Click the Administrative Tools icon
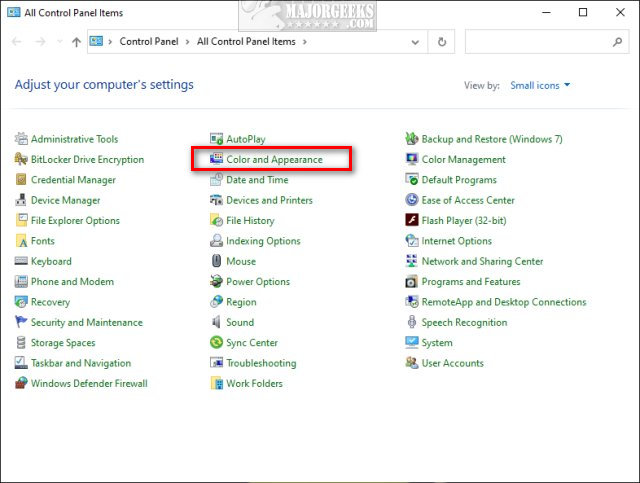This screenshot has height=483, width=640. tap(21, 139)
